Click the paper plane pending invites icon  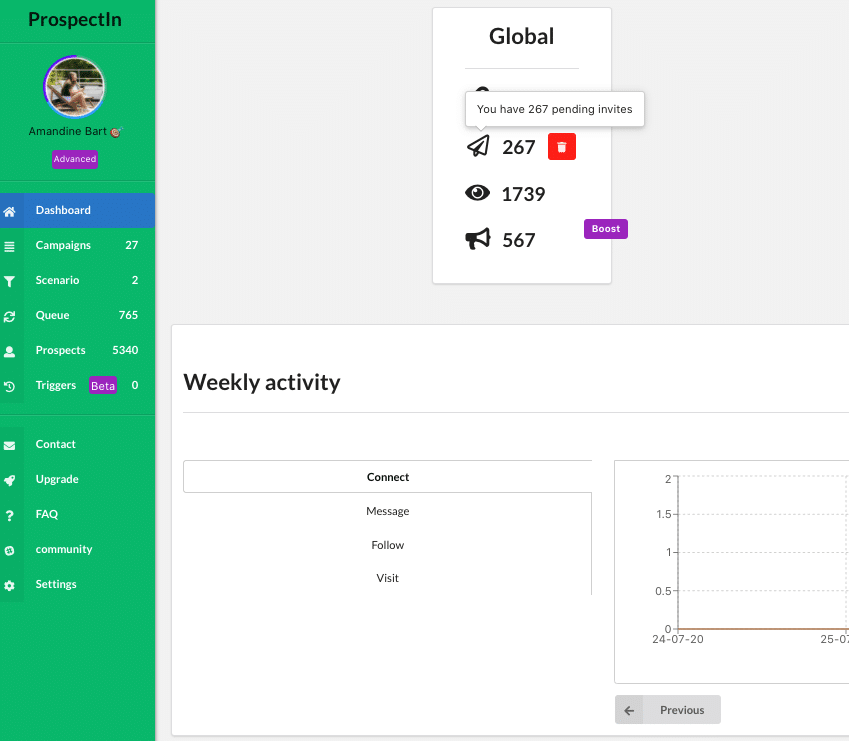pyautogui.click(x=478, y=146)
